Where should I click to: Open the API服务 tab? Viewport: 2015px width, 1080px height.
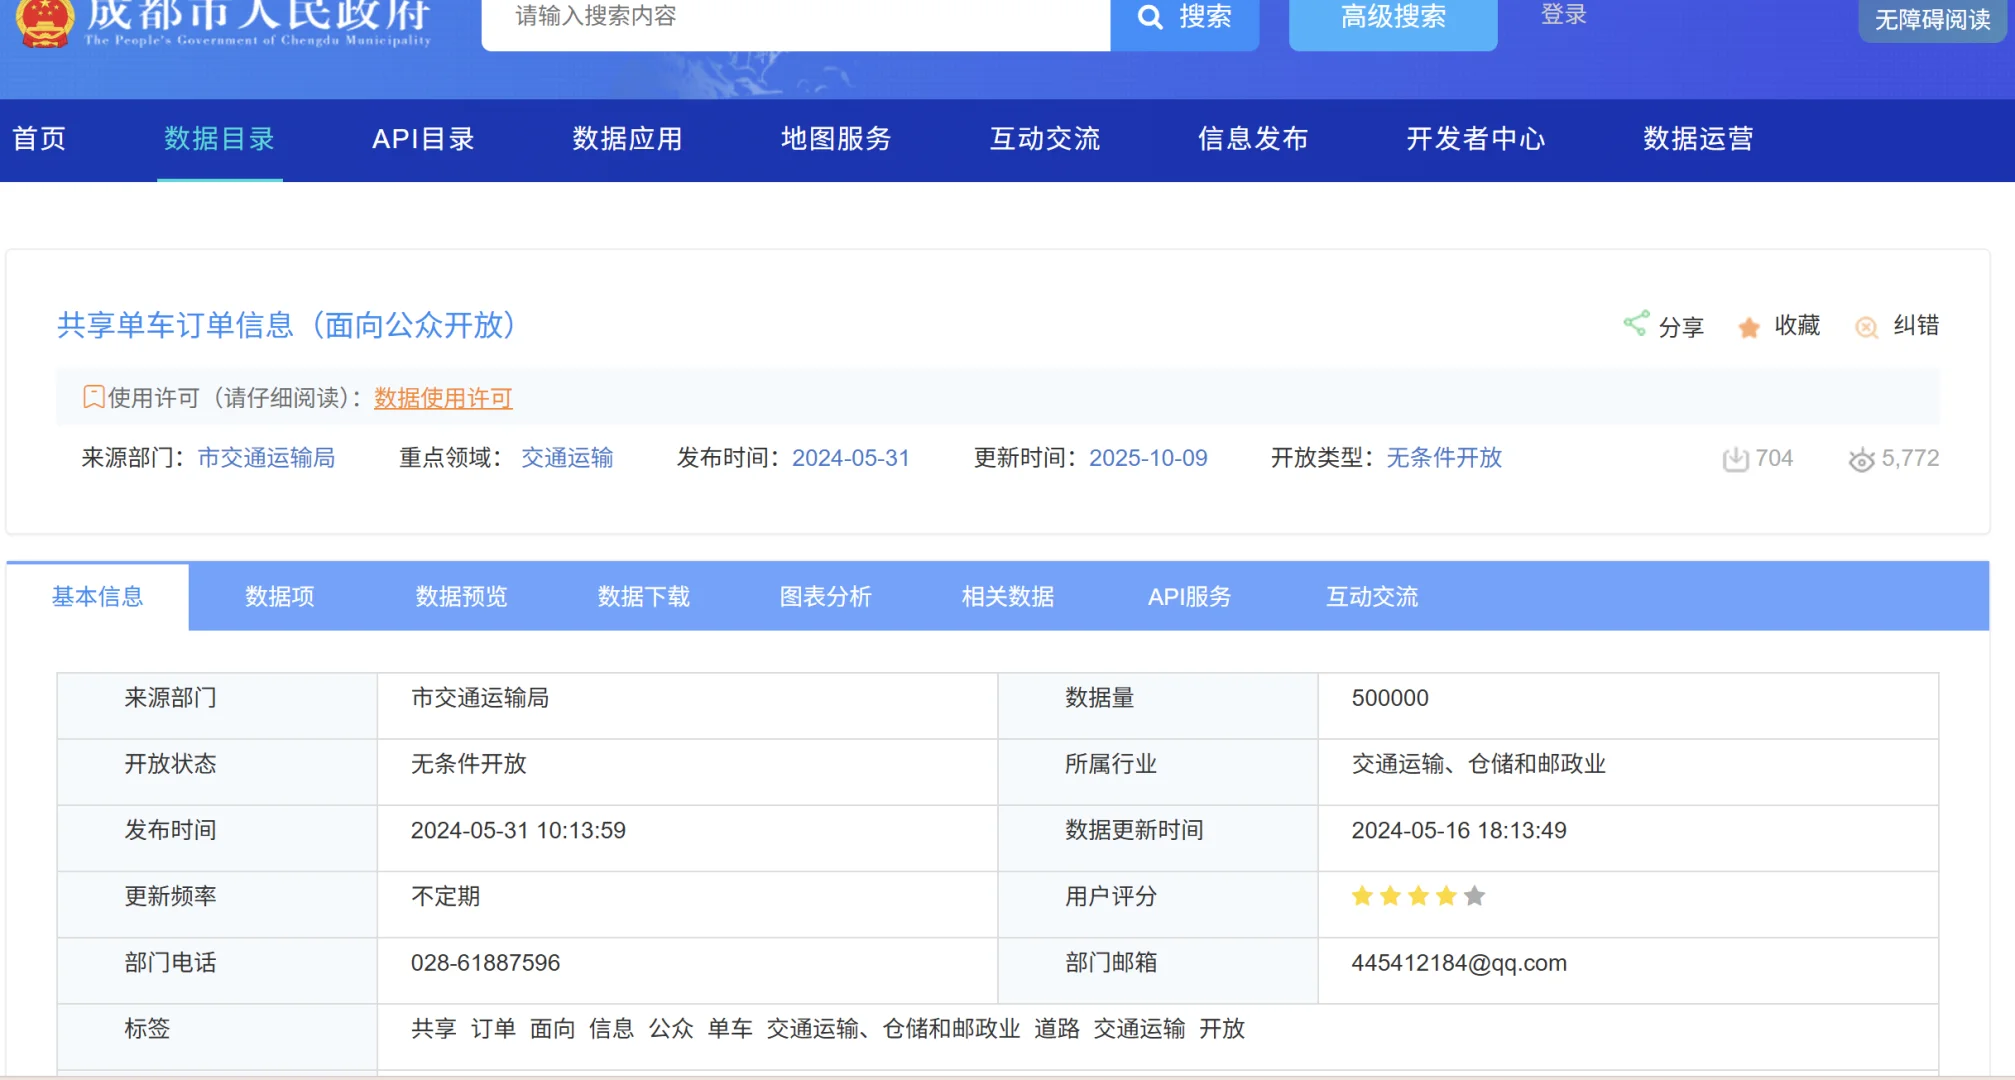click(x=1188, y=597)
